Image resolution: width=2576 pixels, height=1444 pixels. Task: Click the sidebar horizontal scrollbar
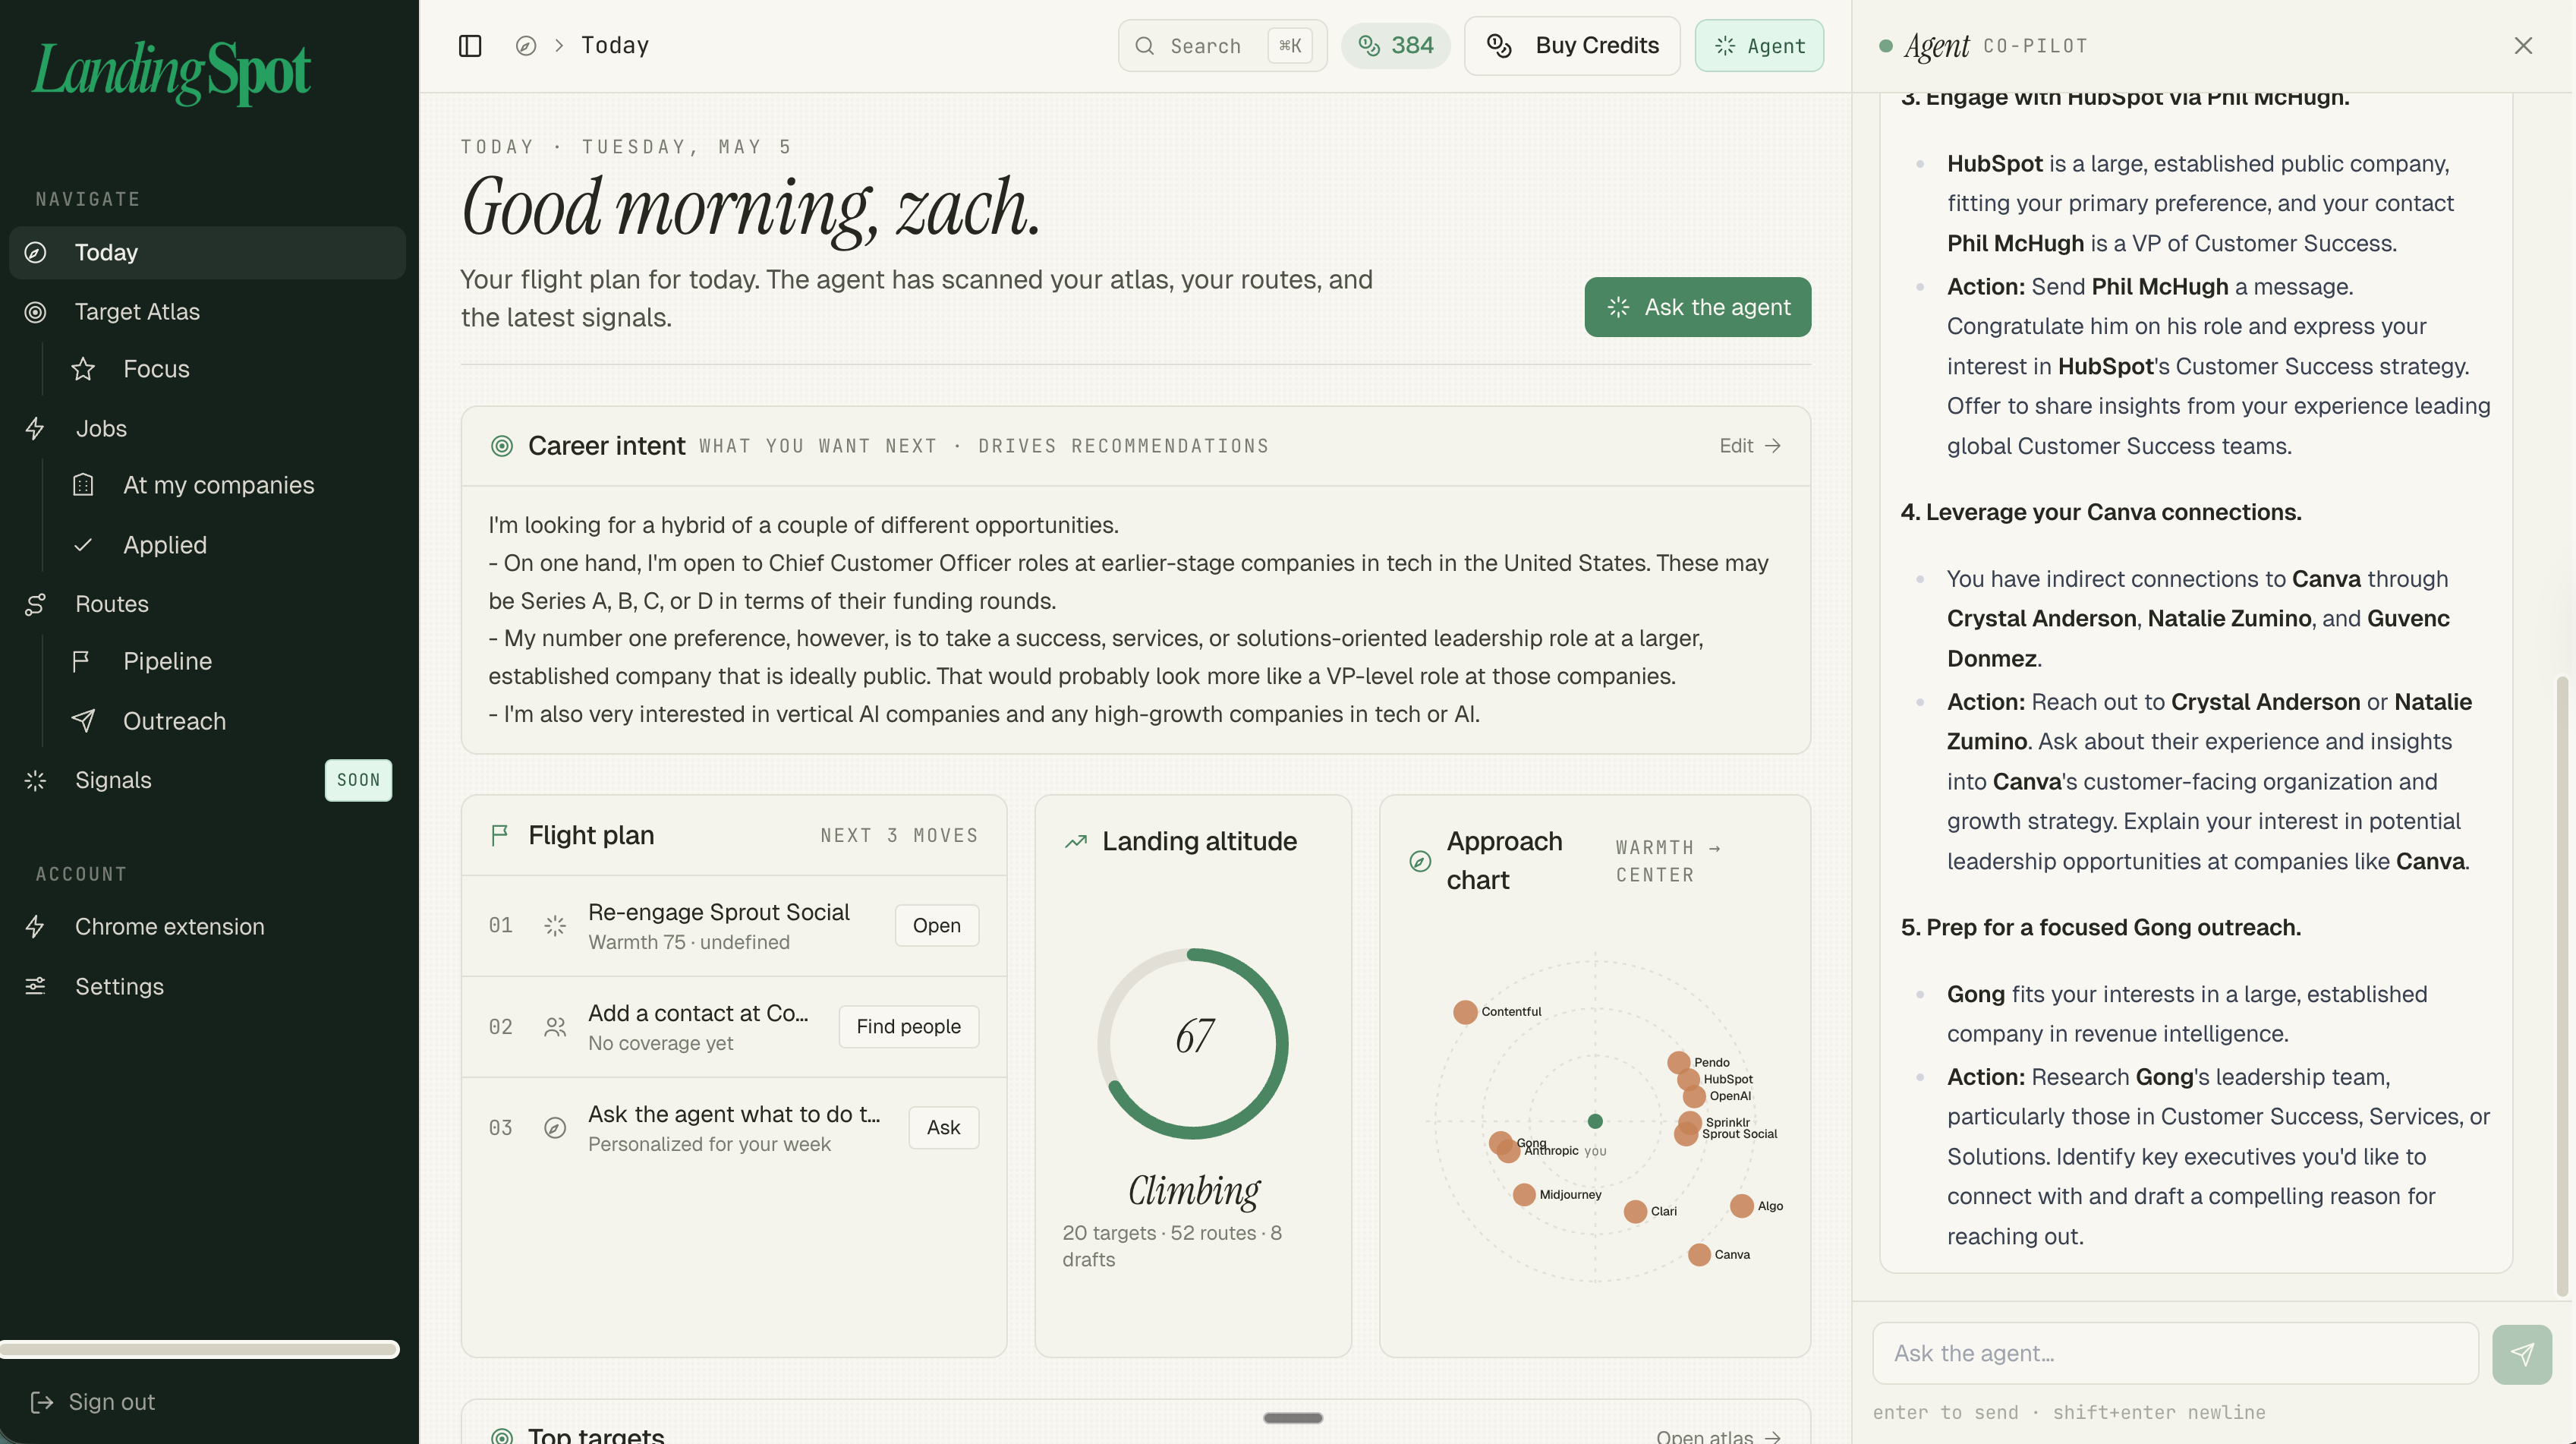coord(199,1349)
